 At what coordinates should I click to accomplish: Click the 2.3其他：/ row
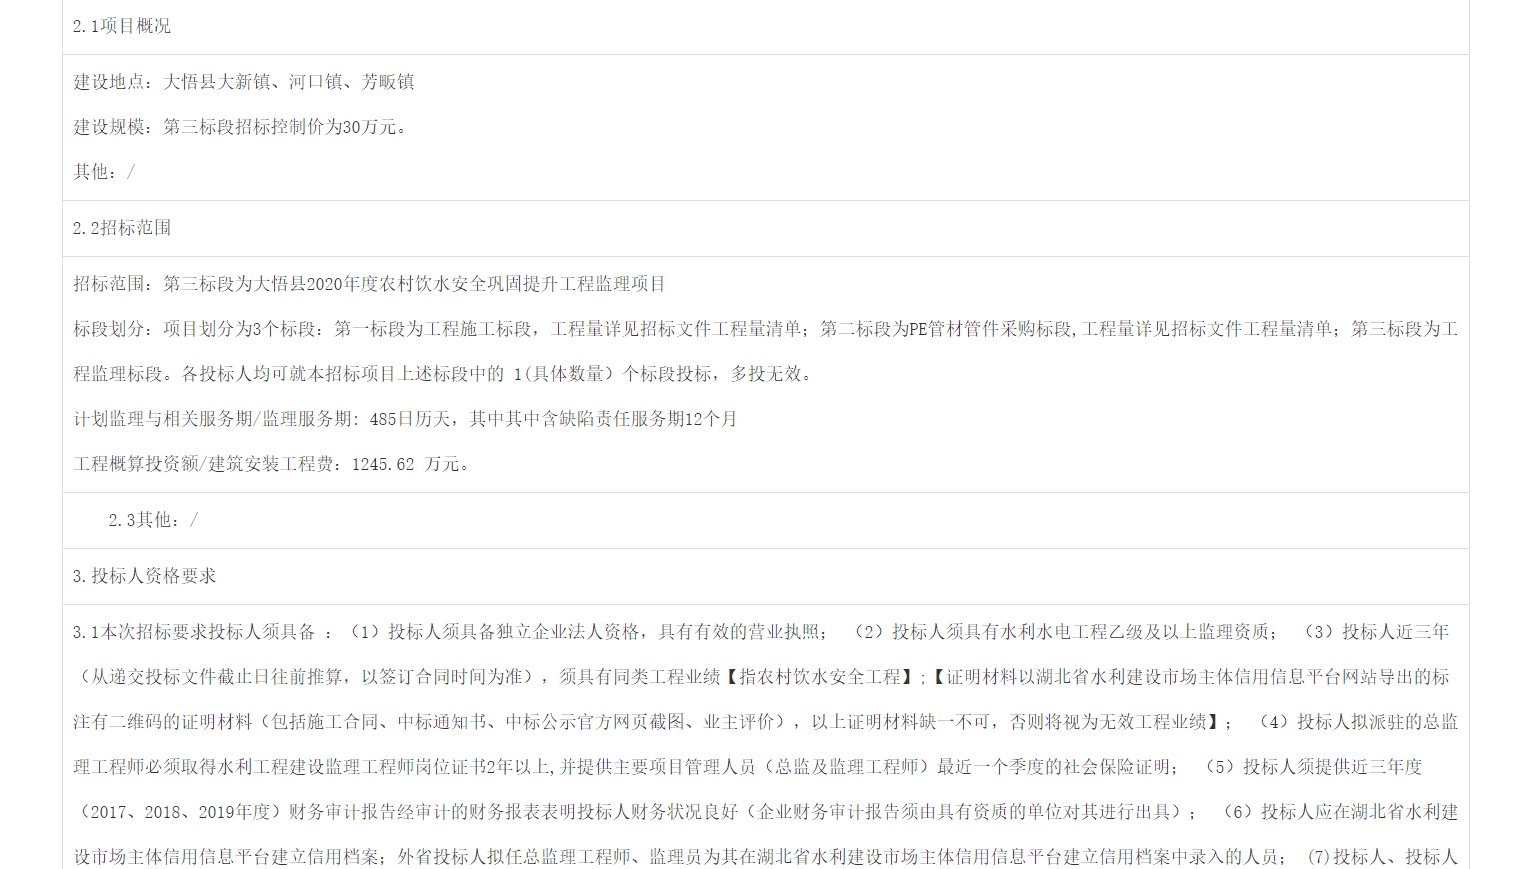[153, 520]
